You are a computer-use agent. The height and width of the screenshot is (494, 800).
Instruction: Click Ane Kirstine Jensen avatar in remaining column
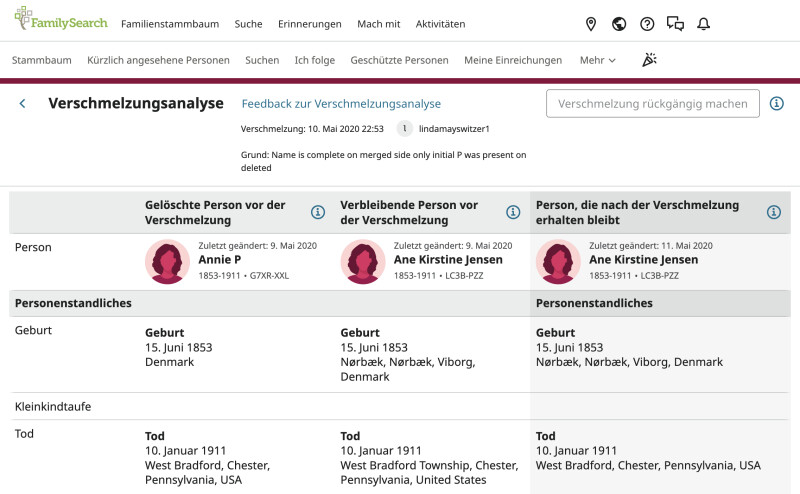[363, 262]
